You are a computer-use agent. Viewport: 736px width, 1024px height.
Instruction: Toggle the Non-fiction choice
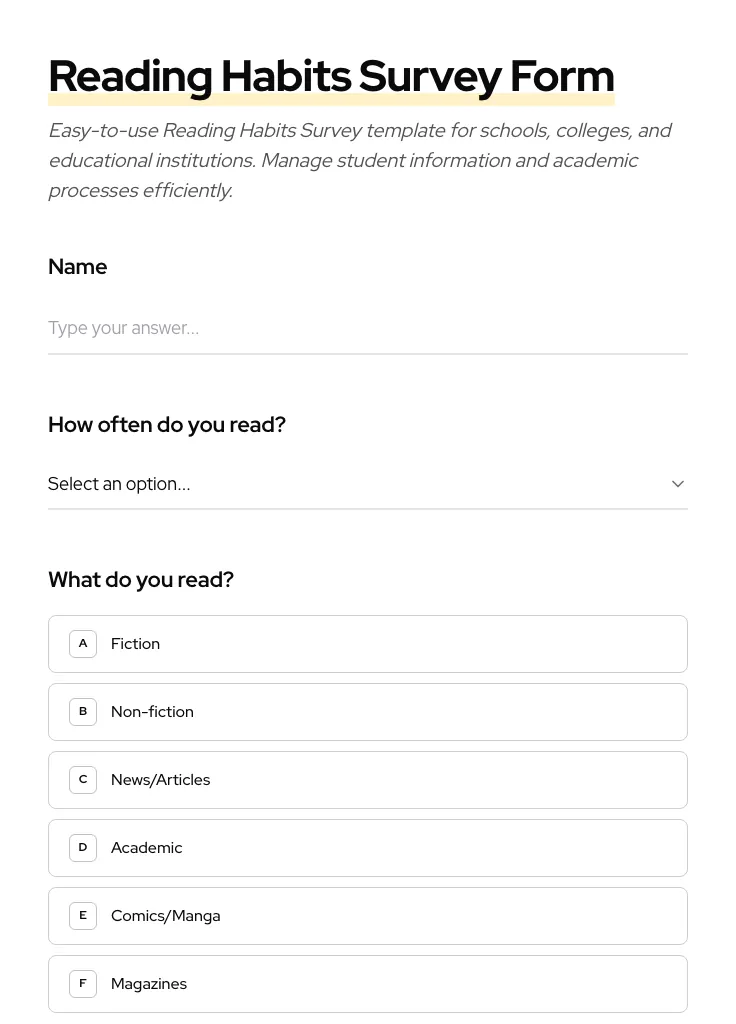[368, 711]
